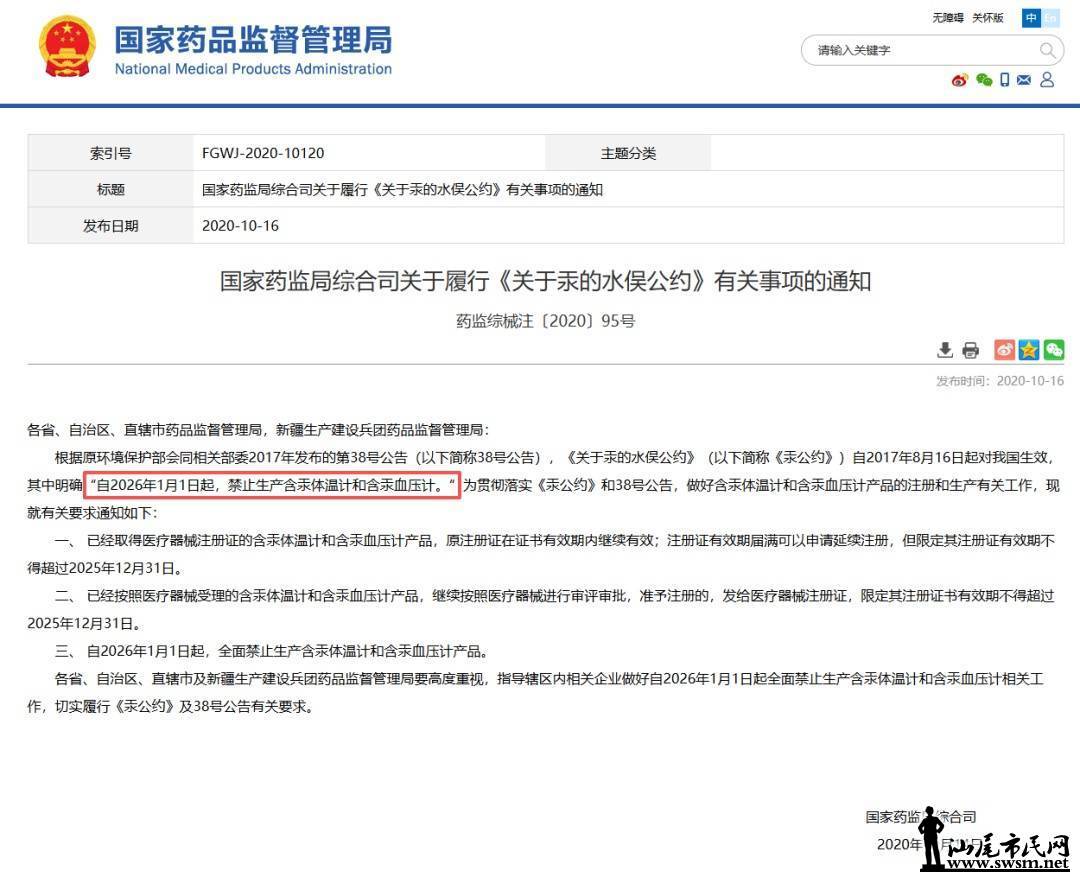Open the 关怀版 care version link
The image size is (1080, 877).
988,18
